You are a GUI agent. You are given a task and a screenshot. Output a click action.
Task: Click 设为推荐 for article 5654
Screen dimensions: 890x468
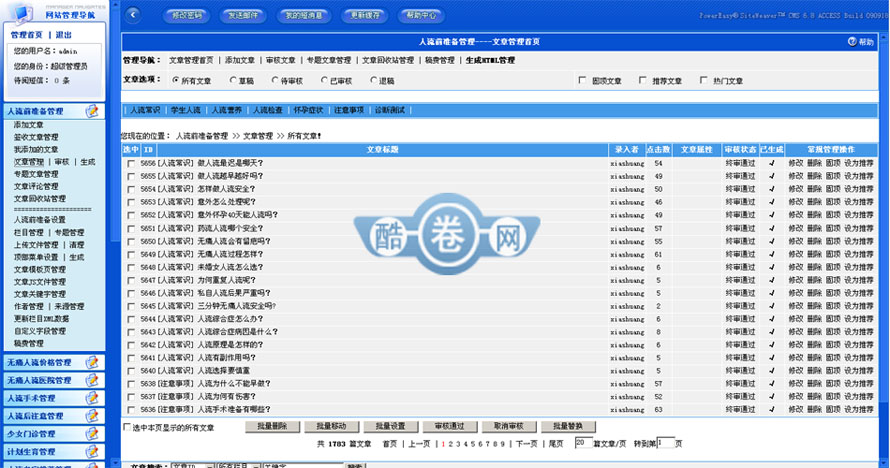[859, 189]
